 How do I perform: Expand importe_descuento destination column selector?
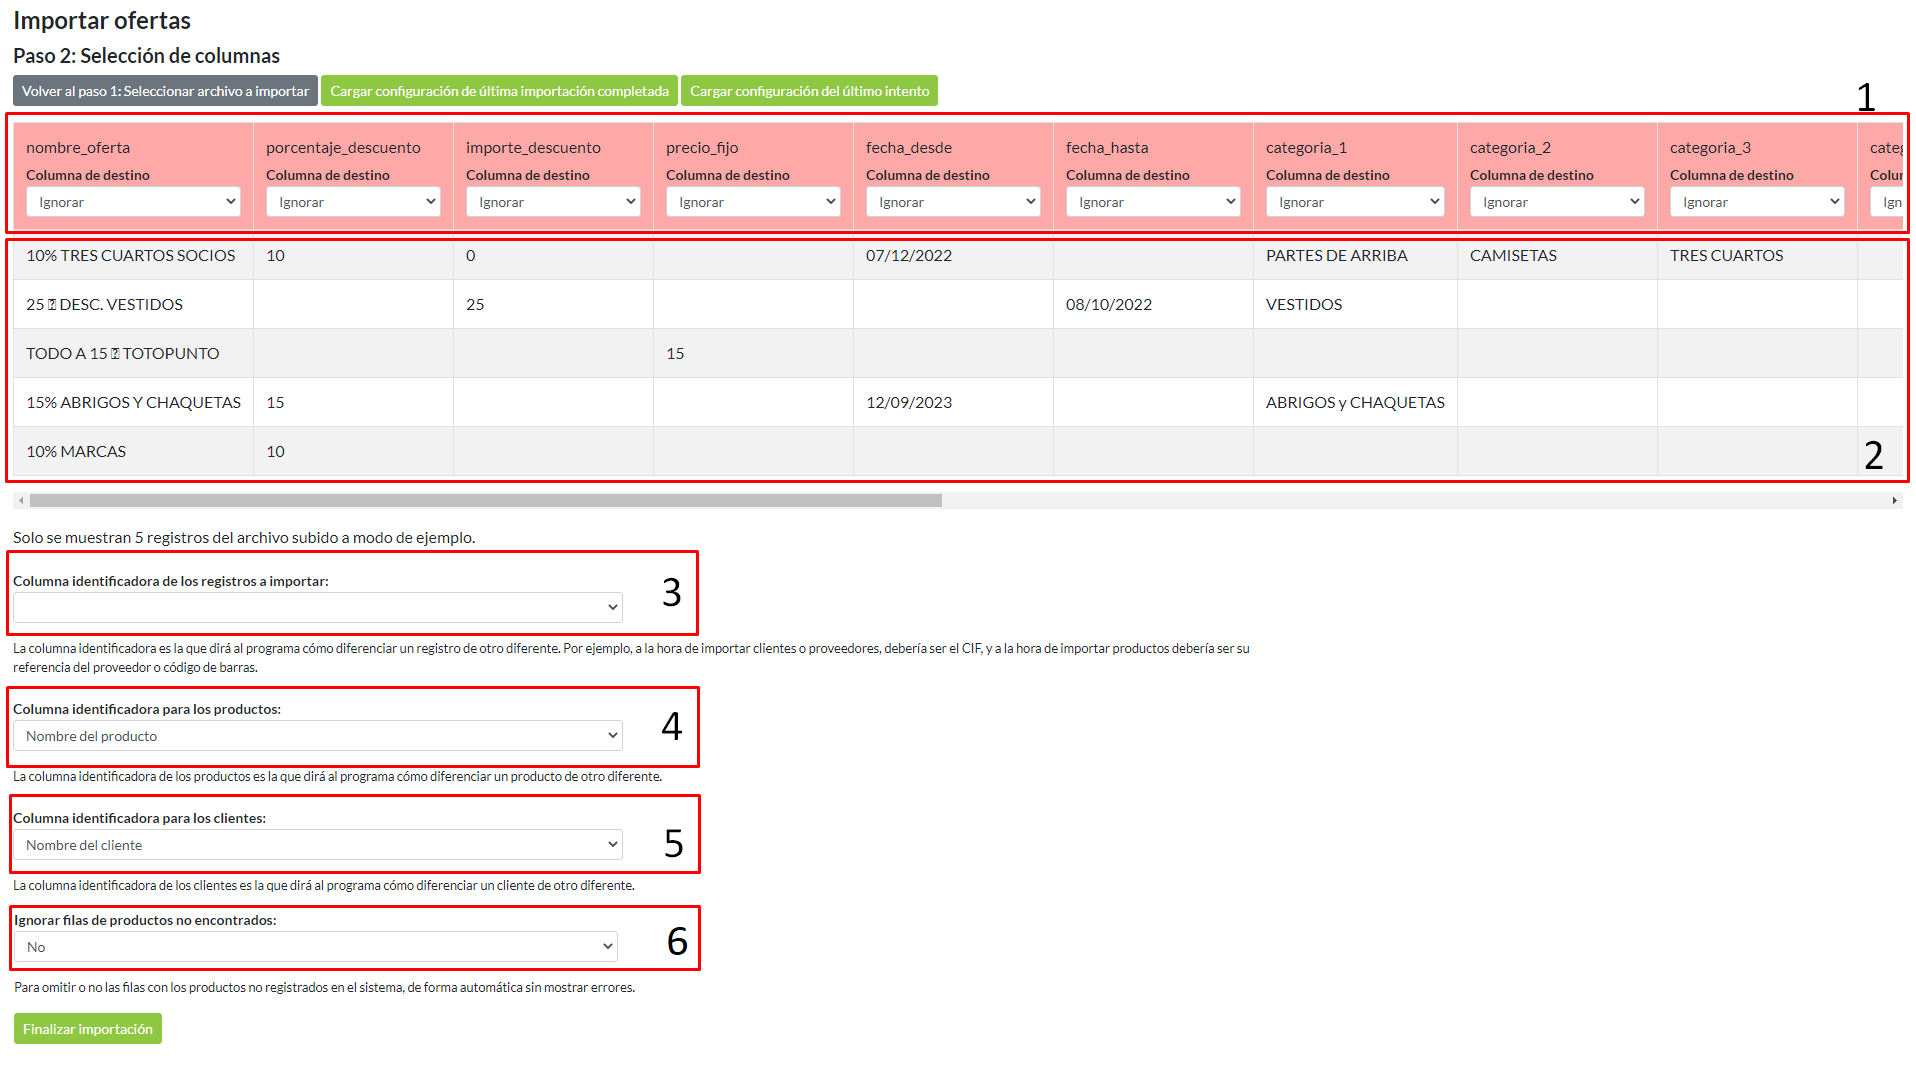pyautogui.click(x=553, y=202)
